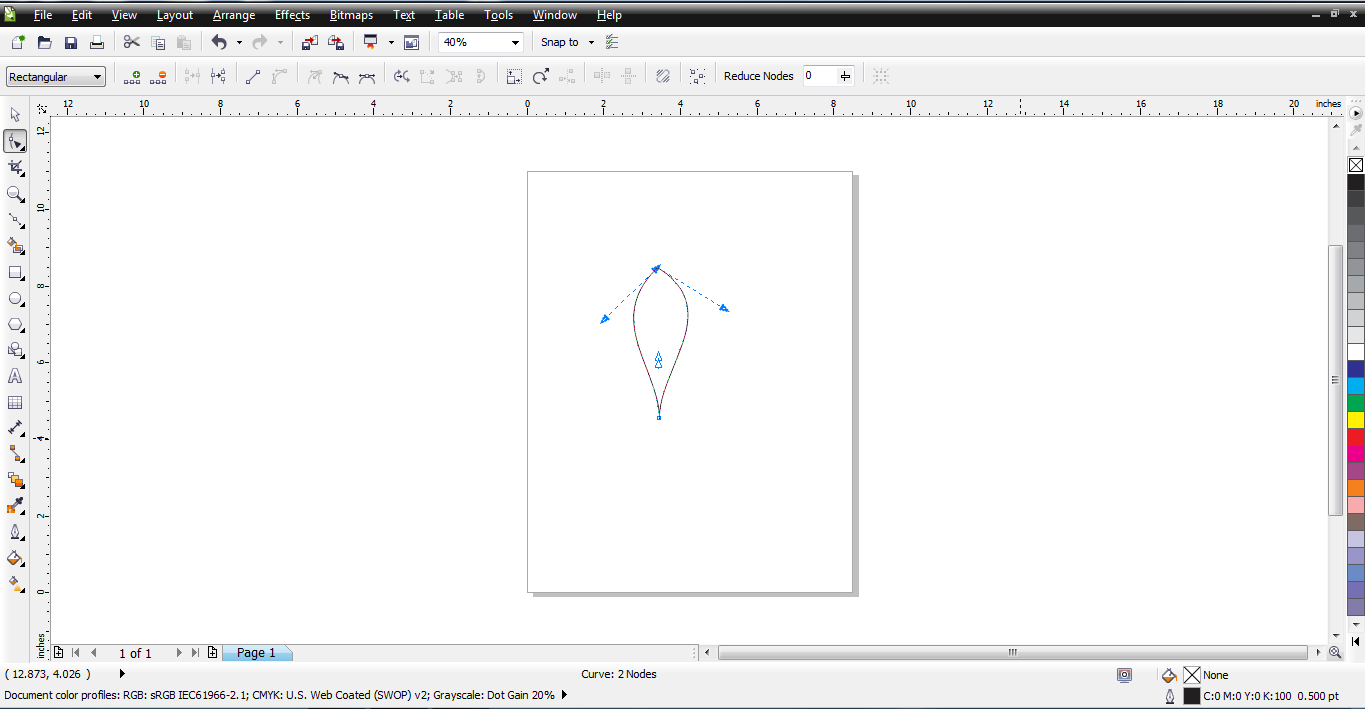Make node smooth

tap(341, 76)
